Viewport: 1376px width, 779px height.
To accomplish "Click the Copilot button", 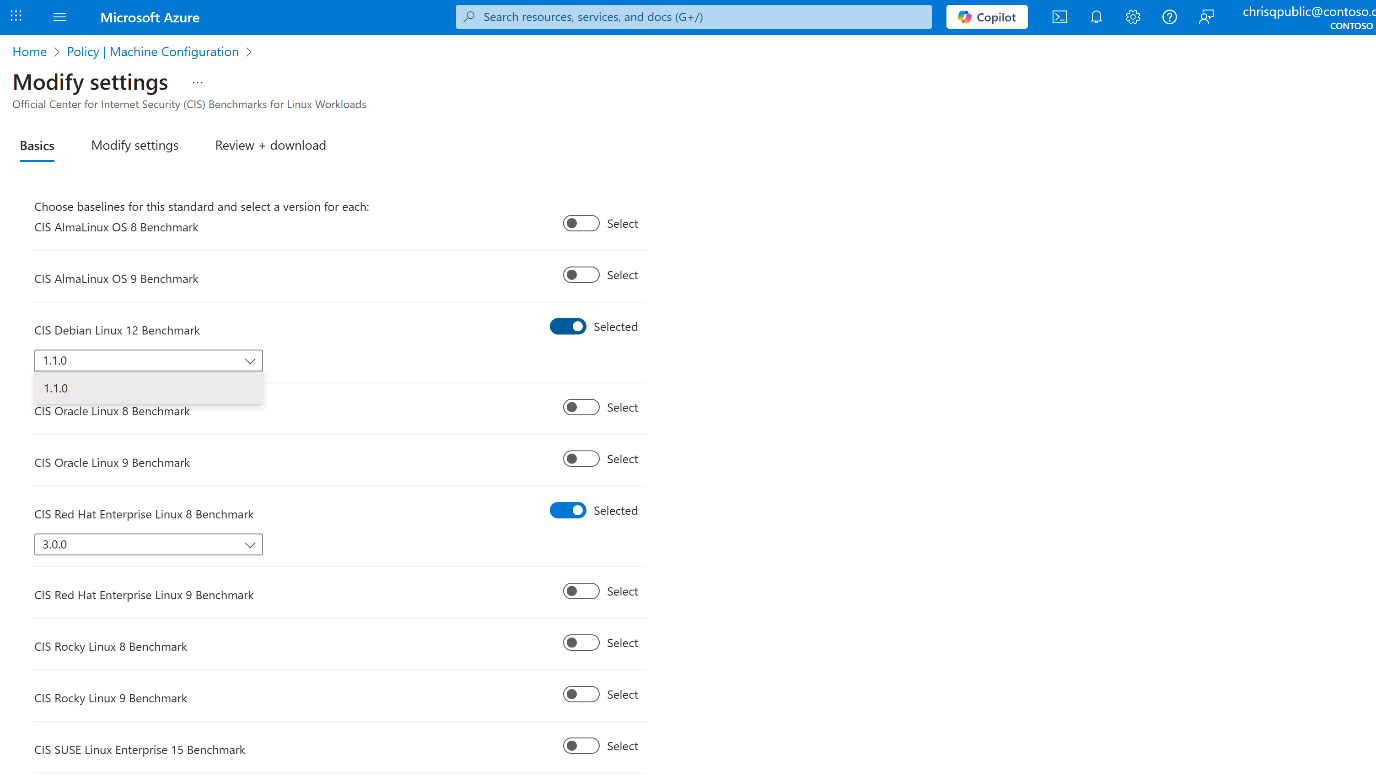I will tap(987, 17).
